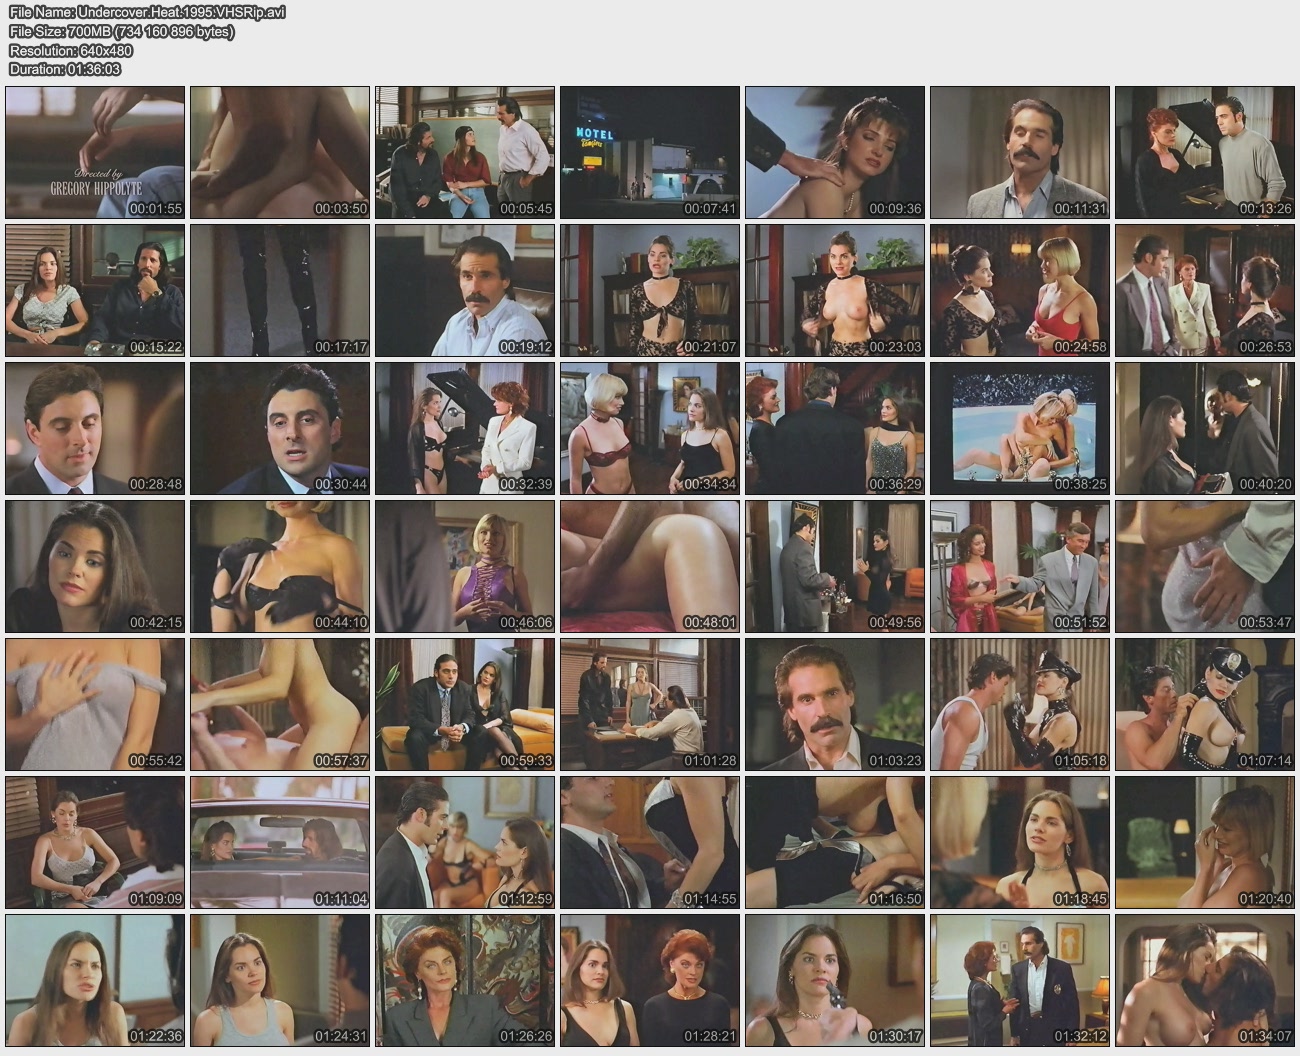Viewport: 1300px width, 1056px height.
Task: Click the thumbnail timestamped 00:28:48
Action: pos(95,428)
